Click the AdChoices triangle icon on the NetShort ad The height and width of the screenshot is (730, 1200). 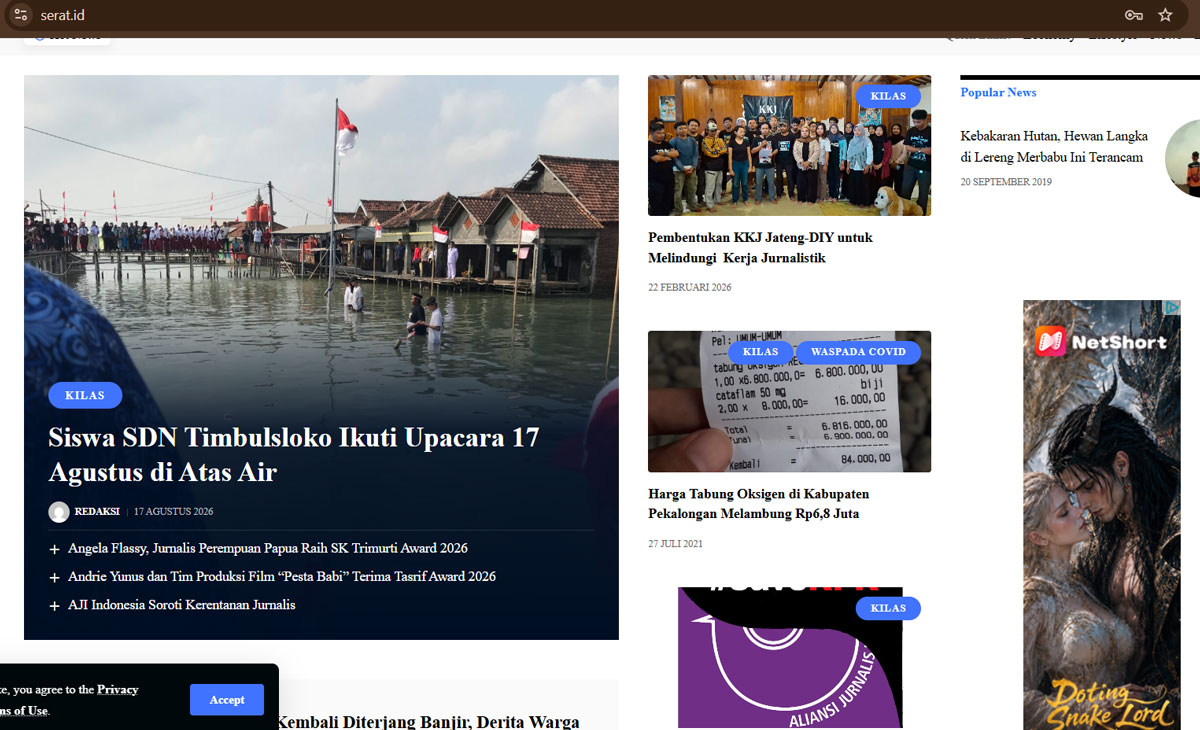tap(1173, 308)
